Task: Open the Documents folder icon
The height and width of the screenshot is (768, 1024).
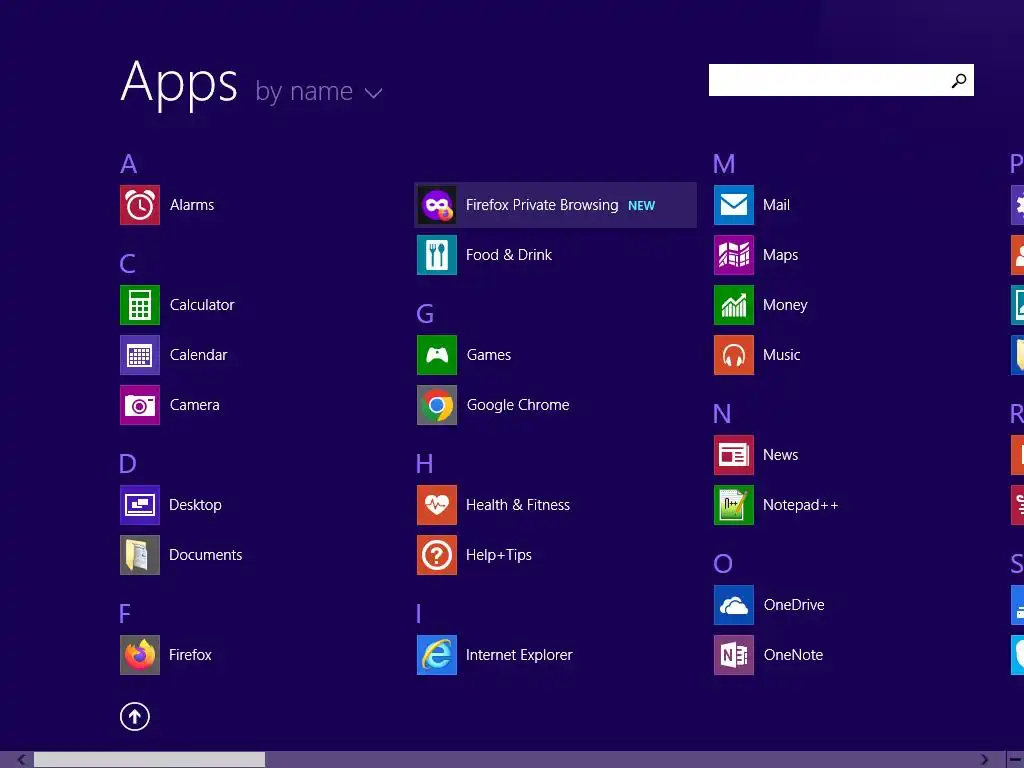Action: click(x=140, y=555)
